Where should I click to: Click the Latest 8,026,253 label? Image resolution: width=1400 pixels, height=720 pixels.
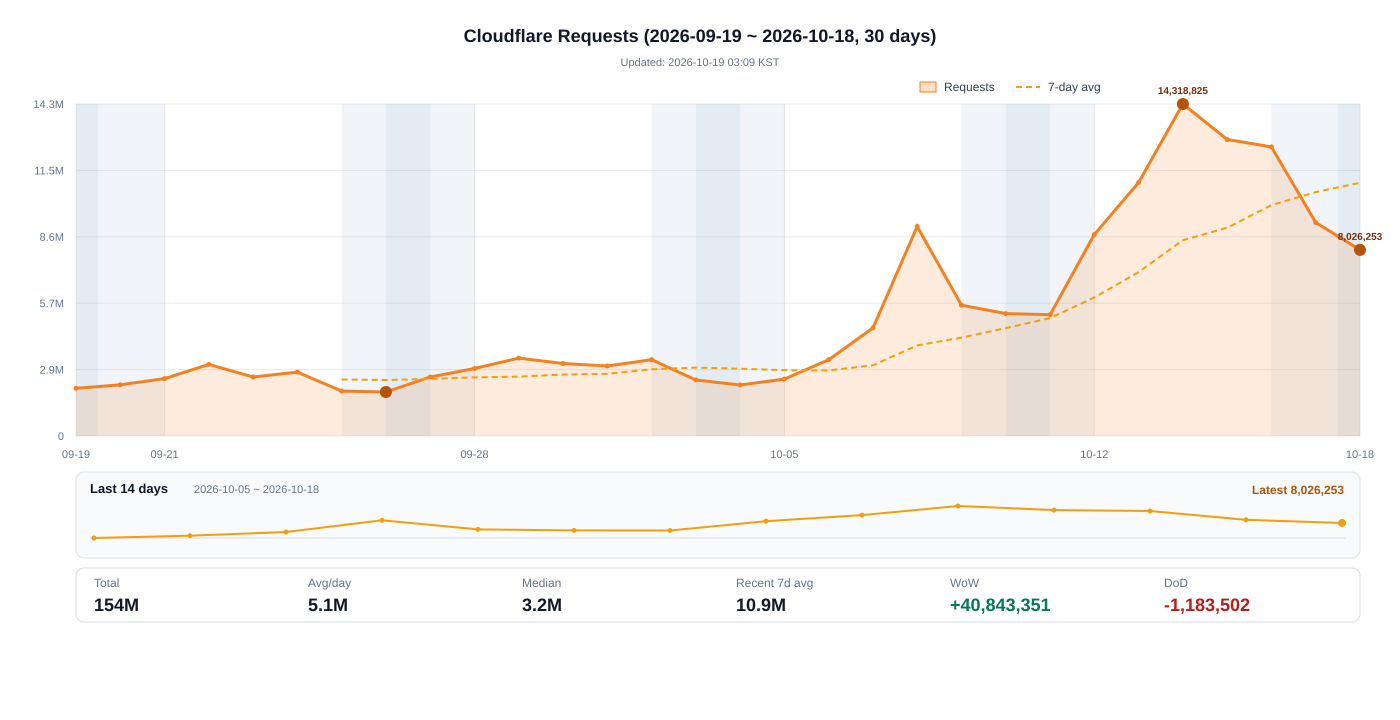click(1298, 490)
